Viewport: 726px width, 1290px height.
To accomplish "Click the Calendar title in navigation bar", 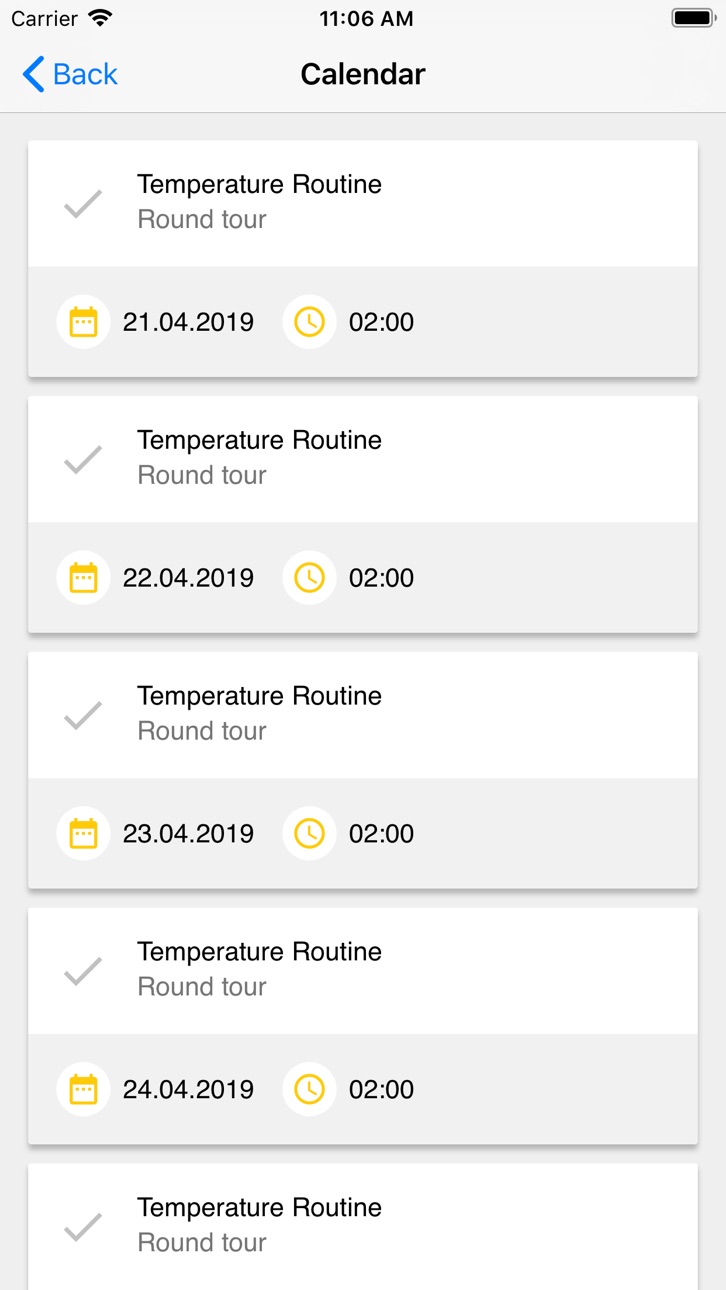I will coord(363,74).
